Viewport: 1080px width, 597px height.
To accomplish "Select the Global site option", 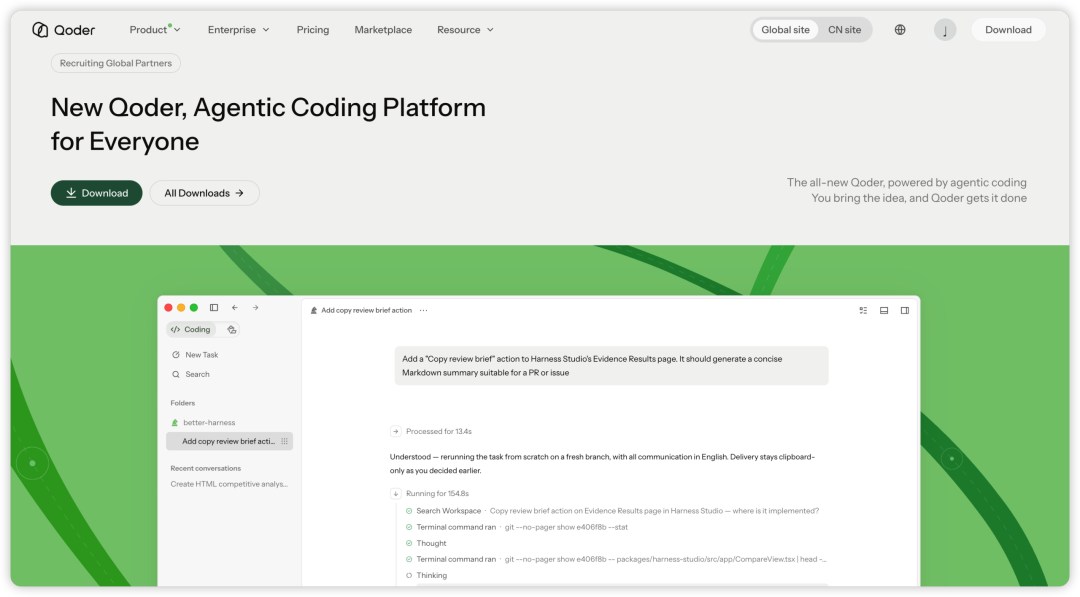I will pyautogui.click(x=785, y=30).
